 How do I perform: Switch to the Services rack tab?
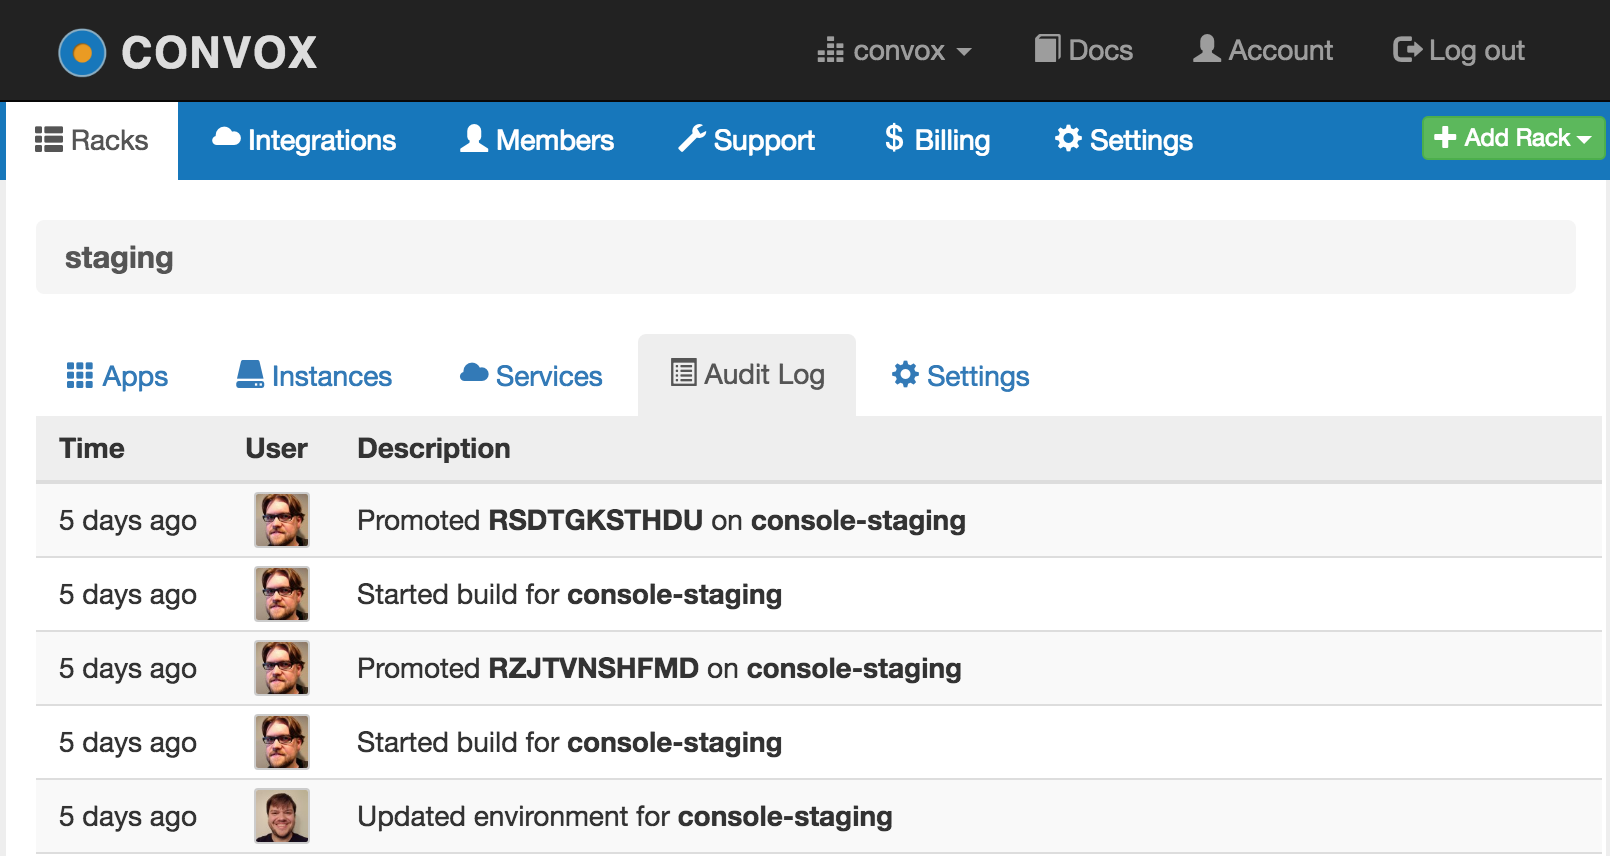click(x=531, y=376)
